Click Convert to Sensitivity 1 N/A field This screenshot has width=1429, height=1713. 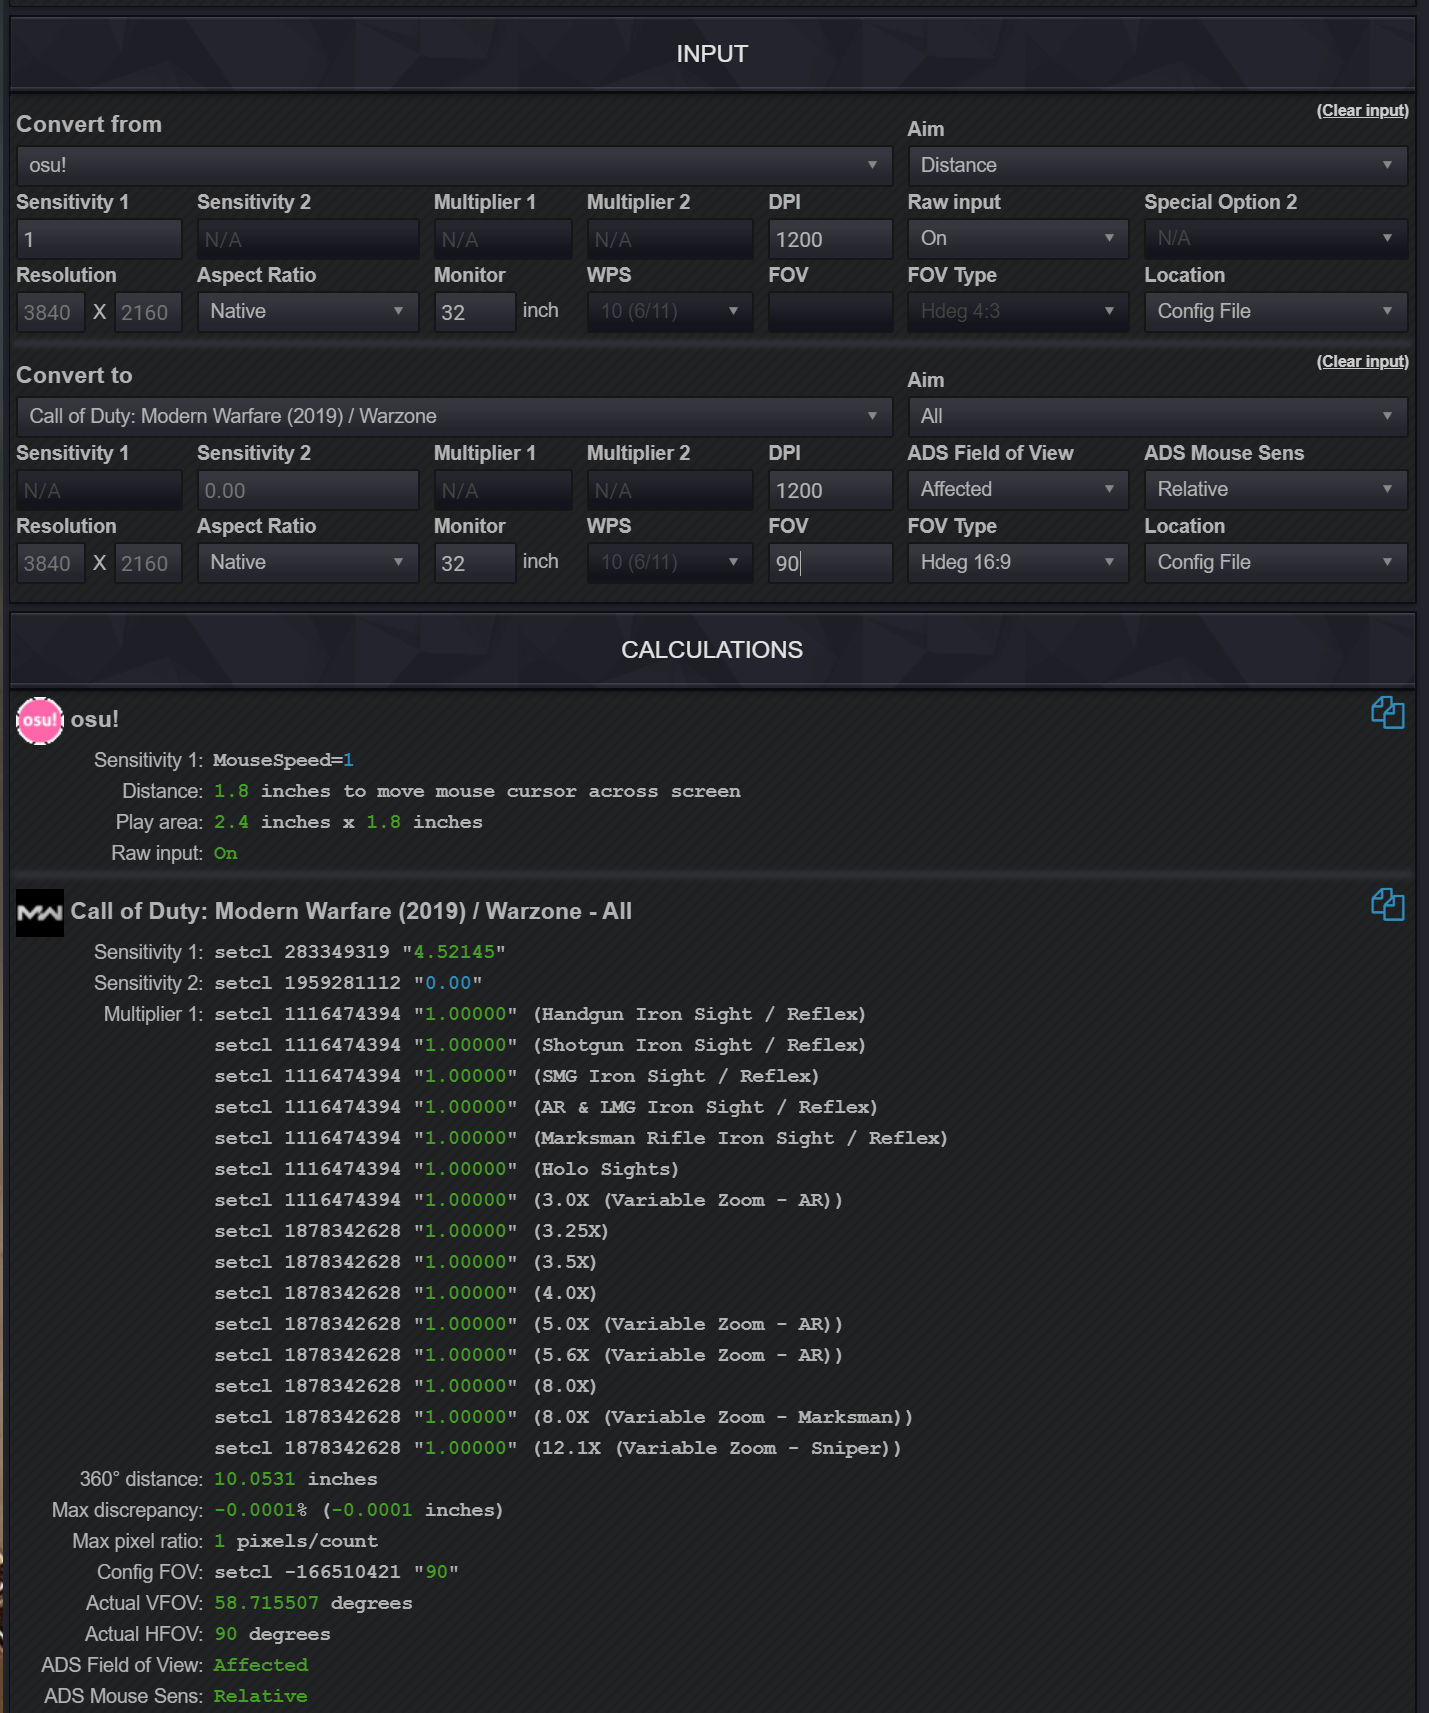point(99,490)
